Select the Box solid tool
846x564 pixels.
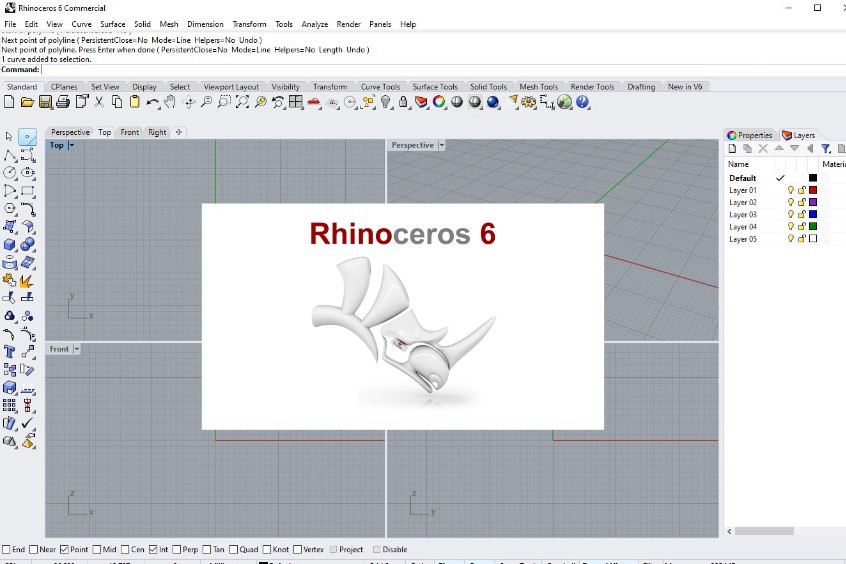point(10,244)
